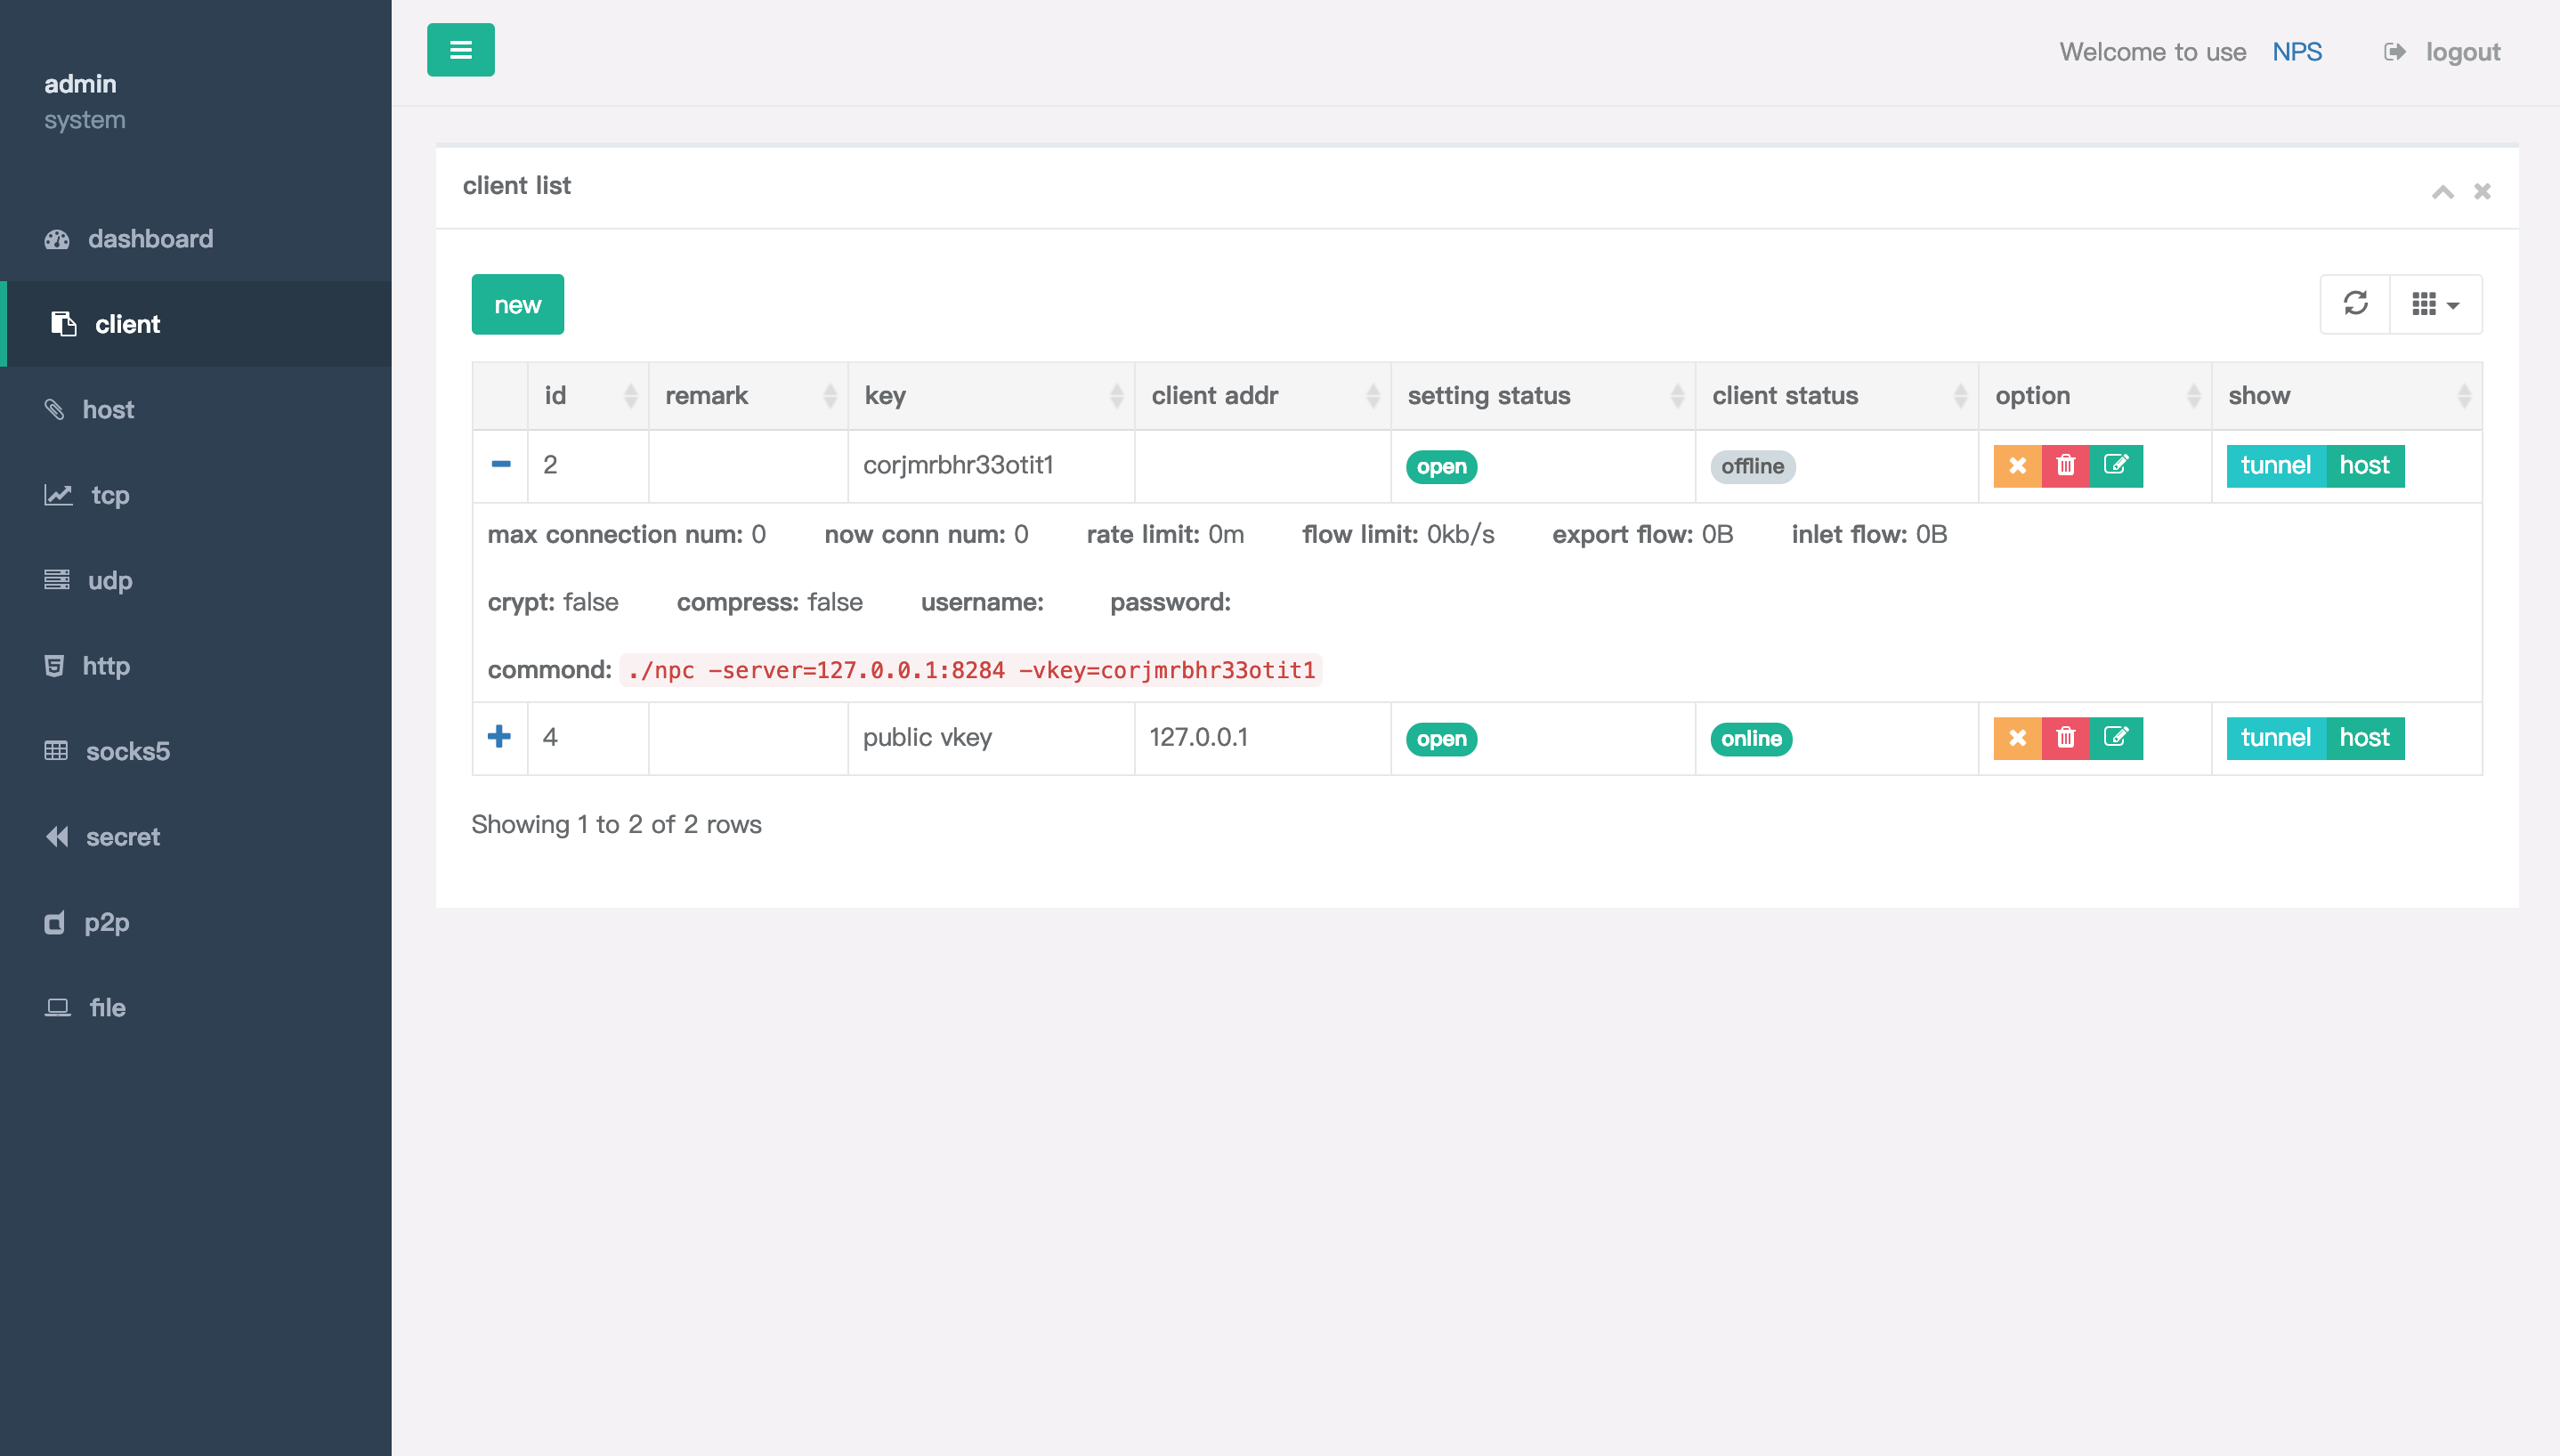Click the 'export flow: 0B' detail
The image size is (2560, 1456).
click(x=1642, y=535)
